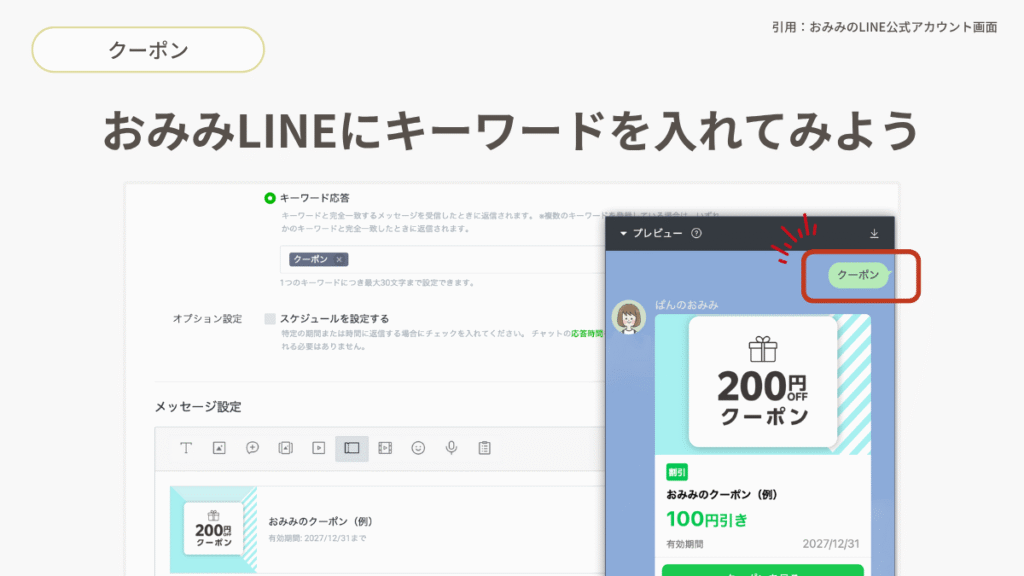The width and height of the screenshot is (1024, 576).
Task: Select the text message icon in toolbar
Action: (x=186, y=448)
